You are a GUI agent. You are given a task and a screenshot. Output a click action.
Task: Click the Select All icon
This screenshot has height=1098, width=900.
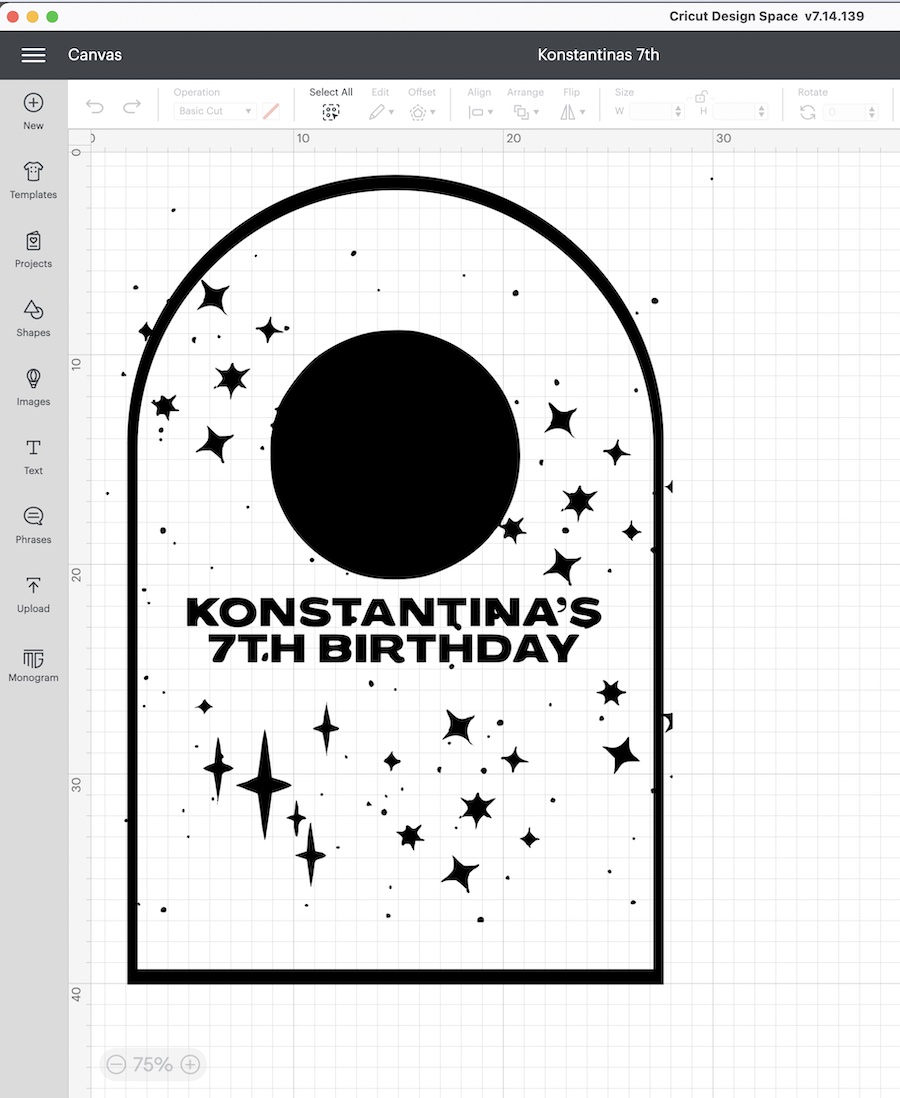click(x=331, y=112)
